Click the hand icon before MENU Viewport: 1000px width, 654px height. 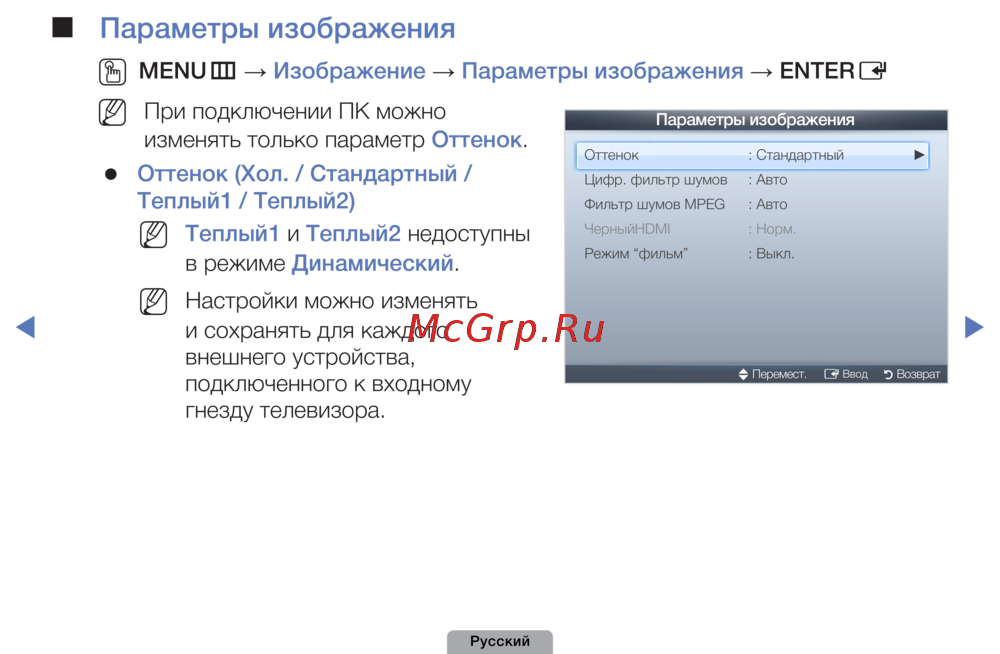(114, 72)
